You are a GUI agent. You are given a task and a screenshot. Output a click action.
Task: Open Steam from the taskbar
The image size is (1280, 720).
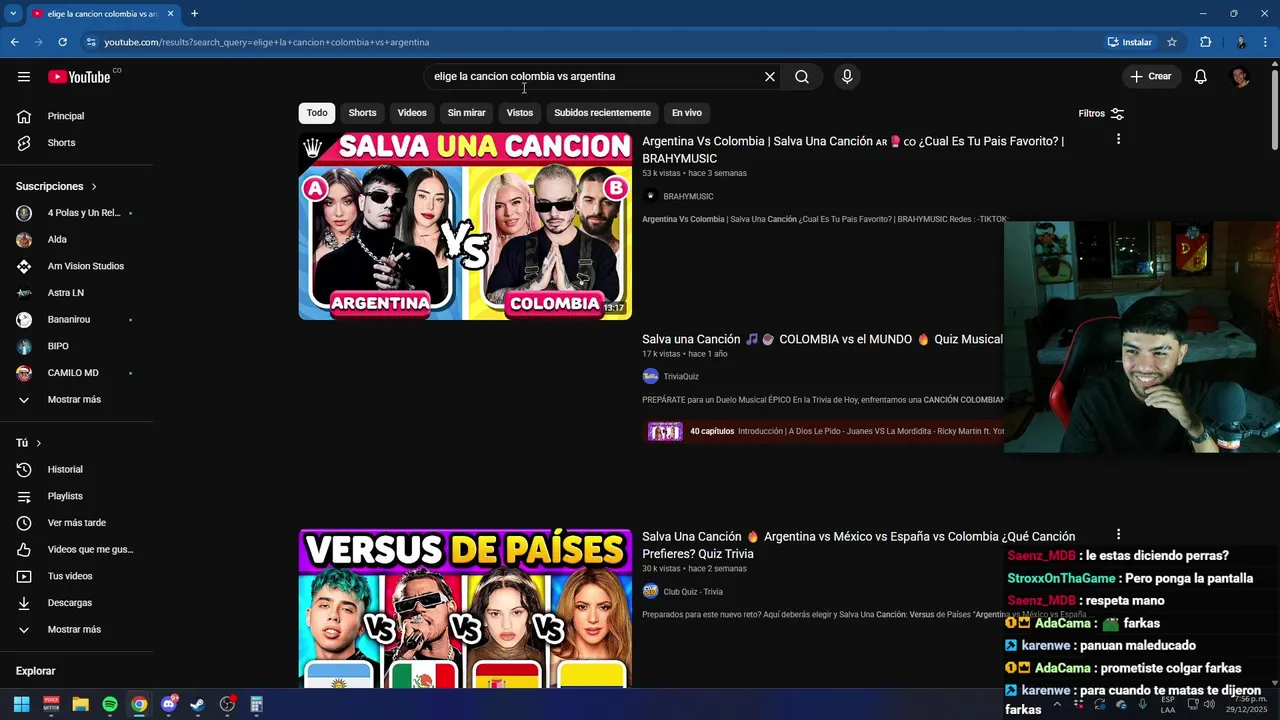(198, 705)
